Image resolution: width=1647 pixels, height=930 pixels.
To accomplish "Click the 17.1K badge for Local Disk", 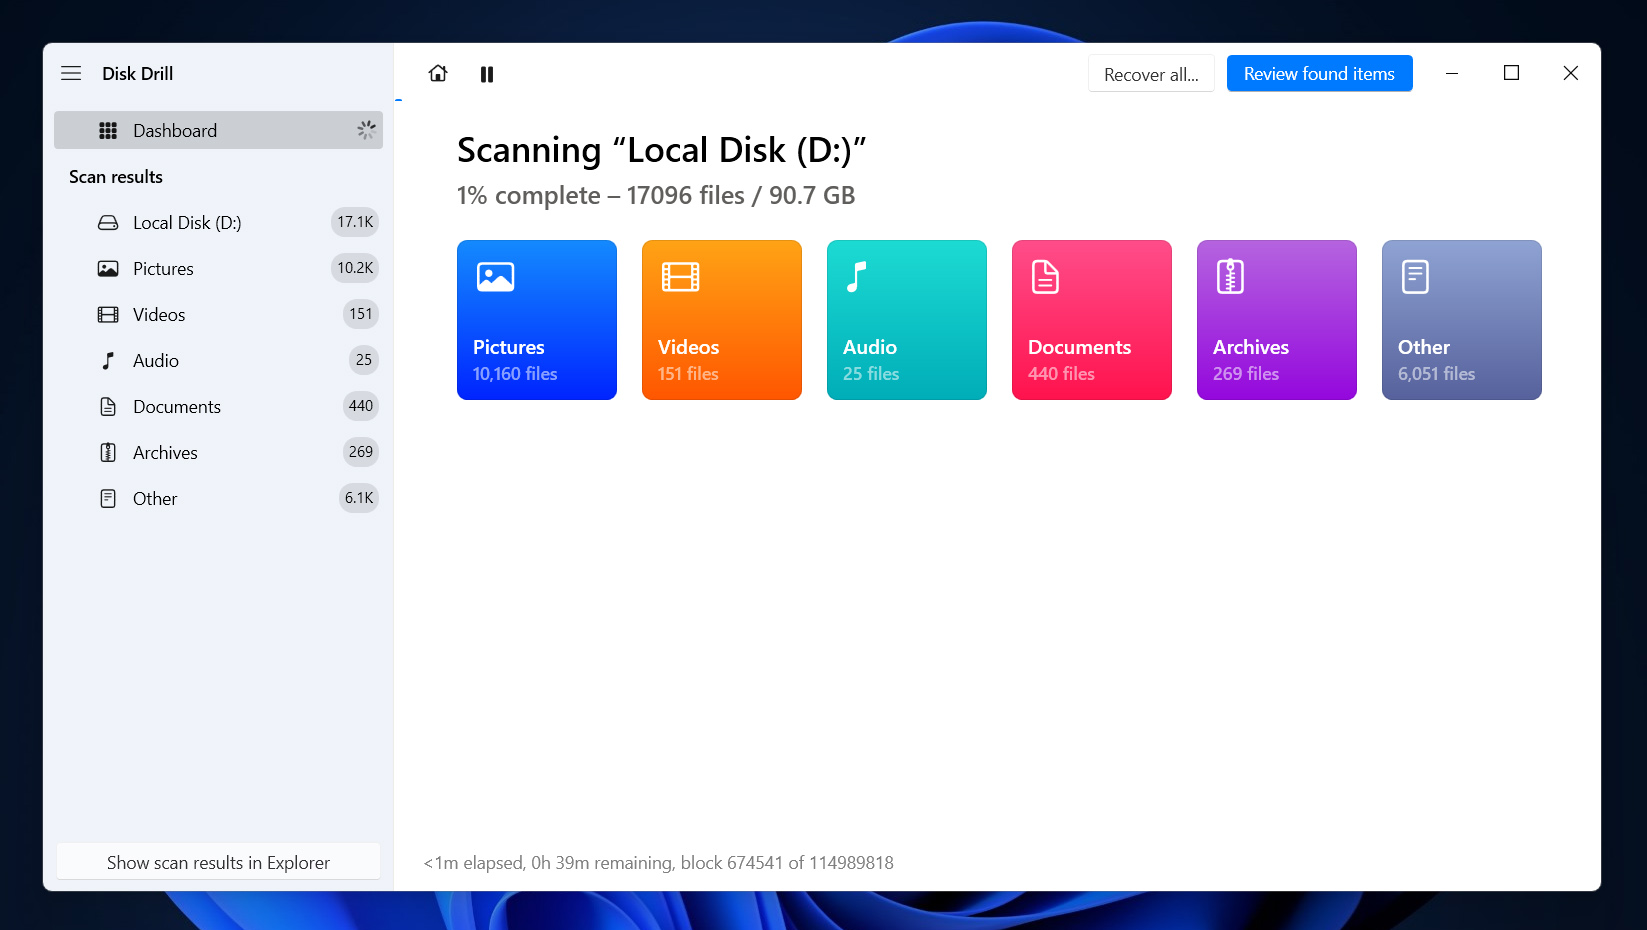I will coord(355,222).
